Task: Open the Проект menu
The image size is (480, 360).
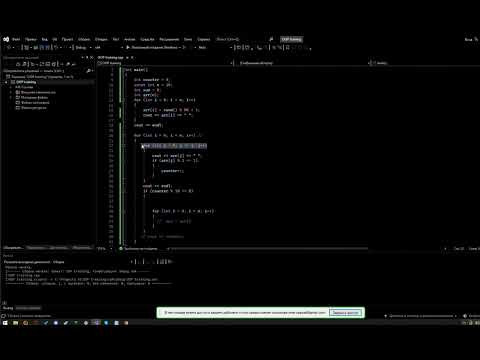Action: coord(67,39)
